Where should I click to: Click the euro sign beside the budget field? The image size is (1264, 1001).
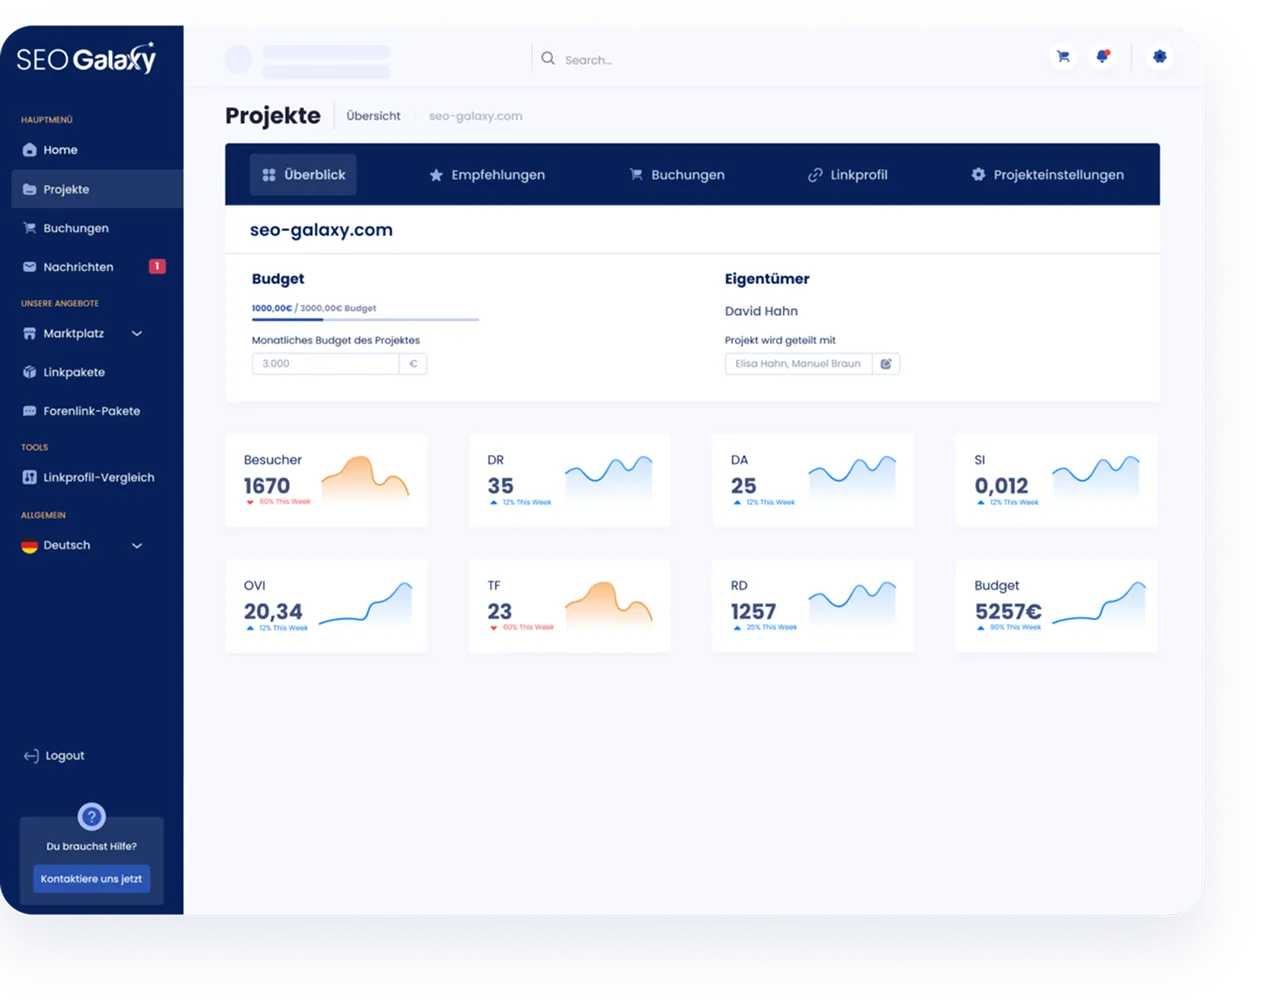413,364
